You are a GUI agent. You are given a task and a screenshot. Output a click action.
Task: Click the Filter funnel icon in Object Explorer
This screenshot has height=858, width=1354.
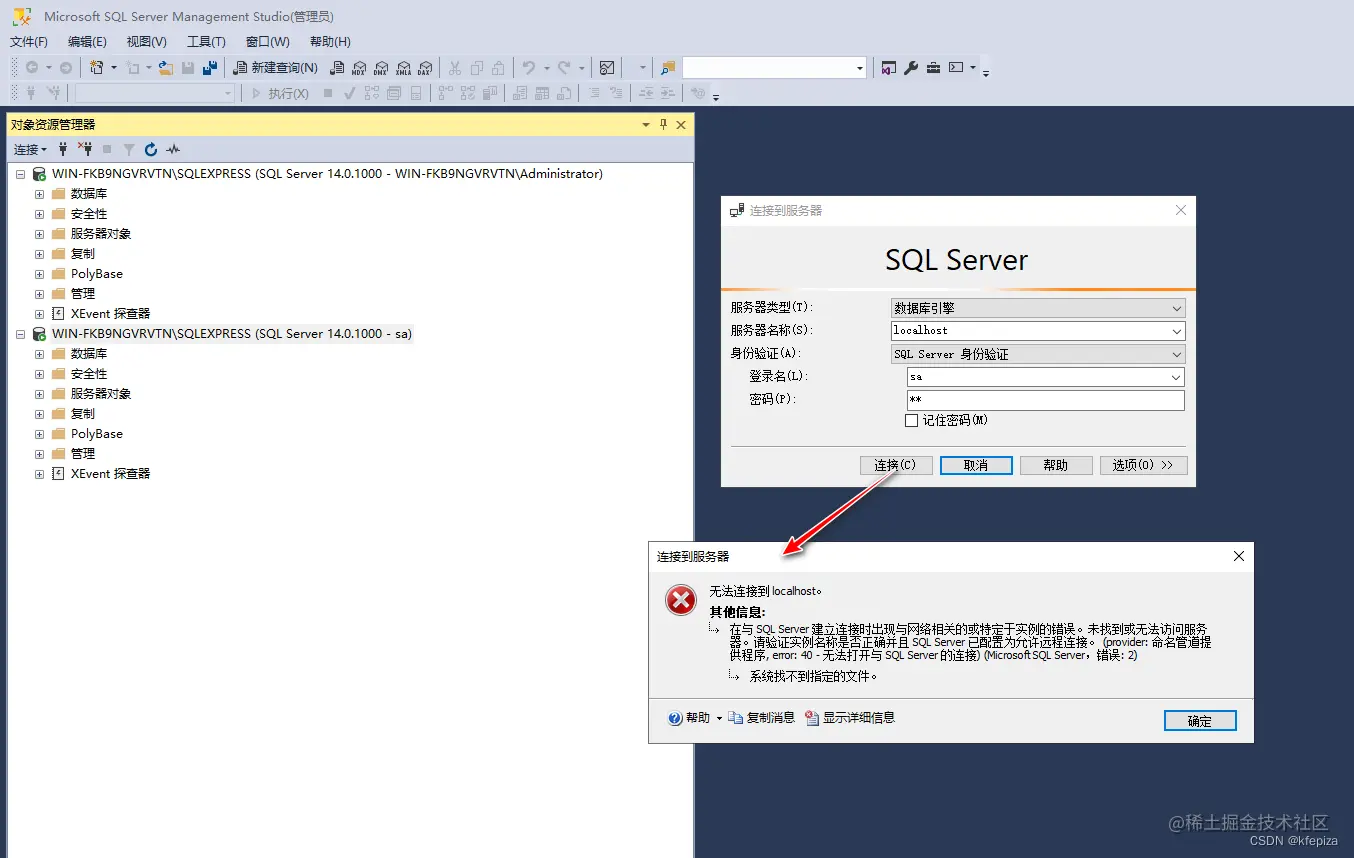pyautogui.click(x=129, y=149)
